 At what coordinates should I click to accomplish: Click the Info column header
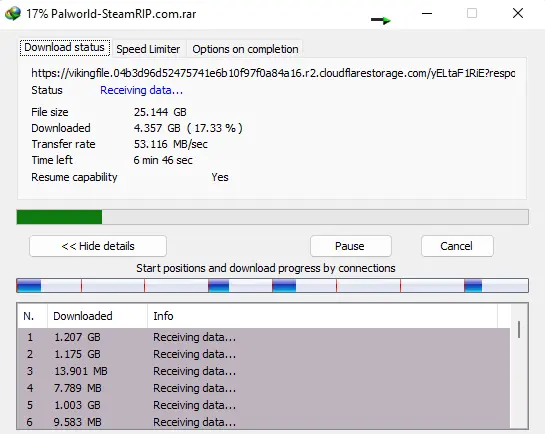tap(322, 316)
